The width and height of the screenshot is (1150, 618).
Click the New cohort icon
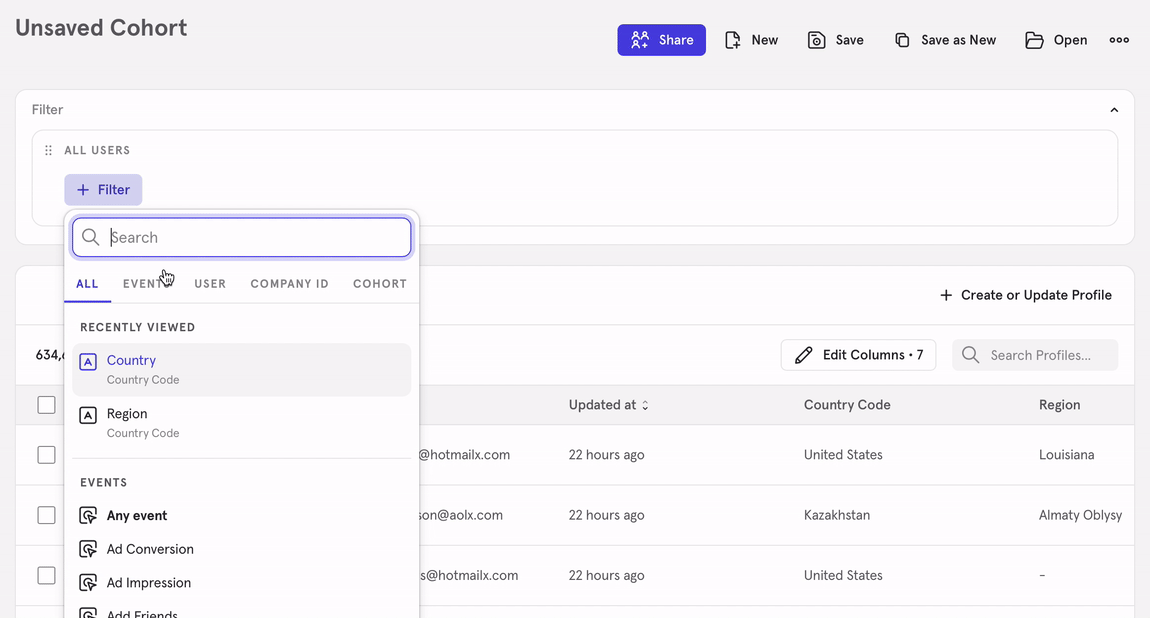click(x=733, y=40)
